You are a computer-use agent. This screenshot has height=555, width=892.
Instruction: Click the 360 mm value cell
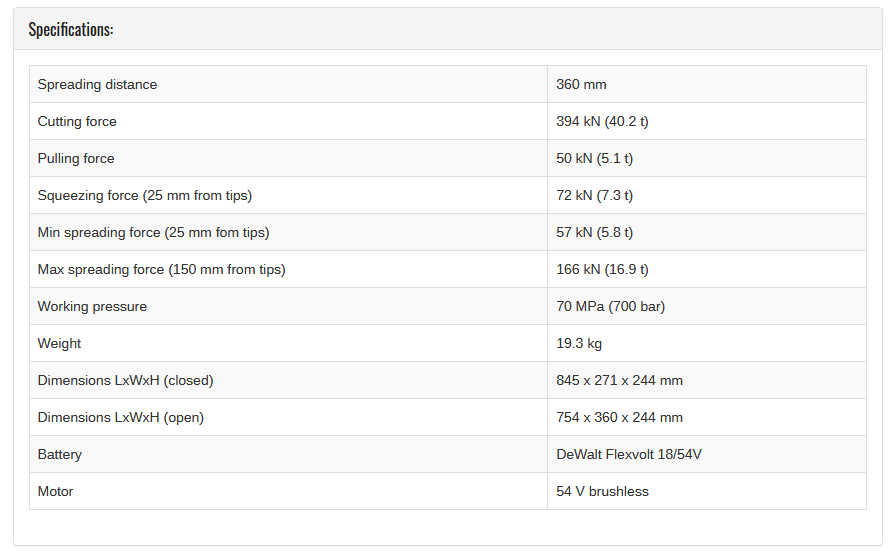(707, 84)
